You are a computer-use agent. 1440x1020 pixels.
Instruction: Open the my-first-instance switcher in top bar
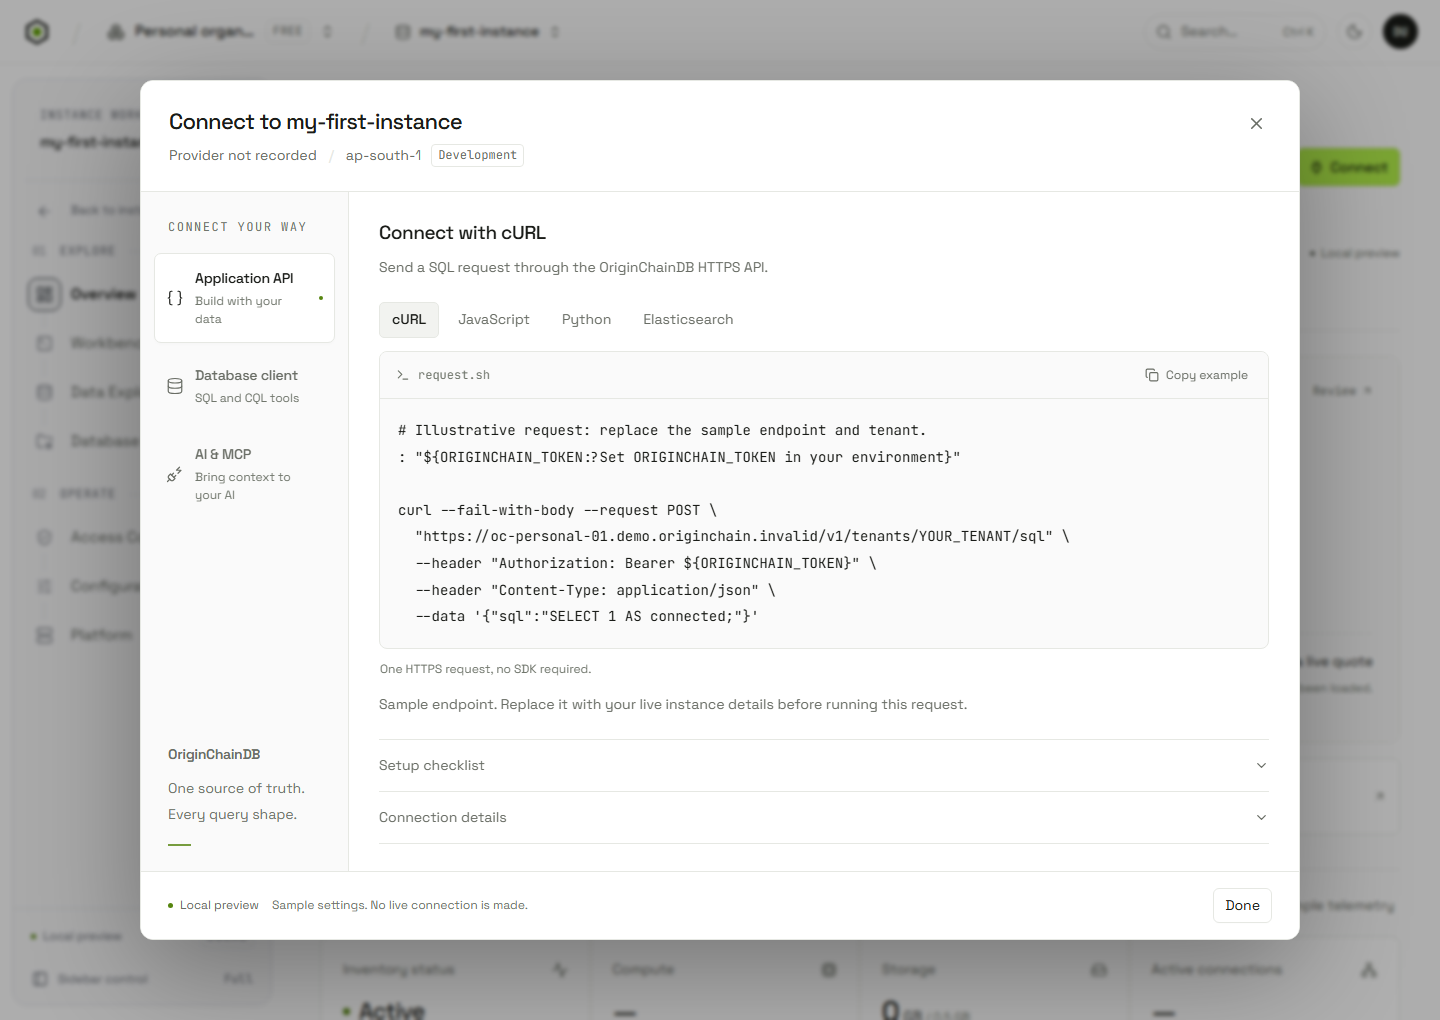tap(478, 32)
